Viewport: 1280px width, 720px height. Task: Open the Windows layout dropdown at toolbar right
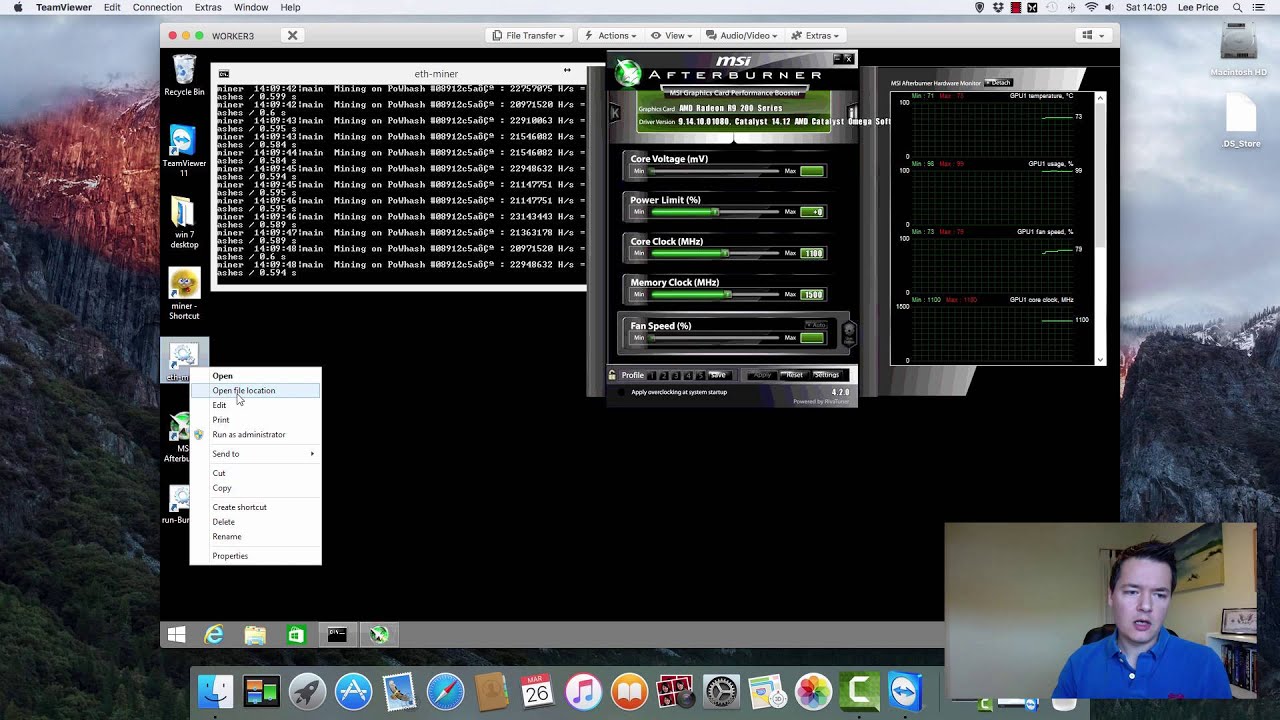[1092, 35]
